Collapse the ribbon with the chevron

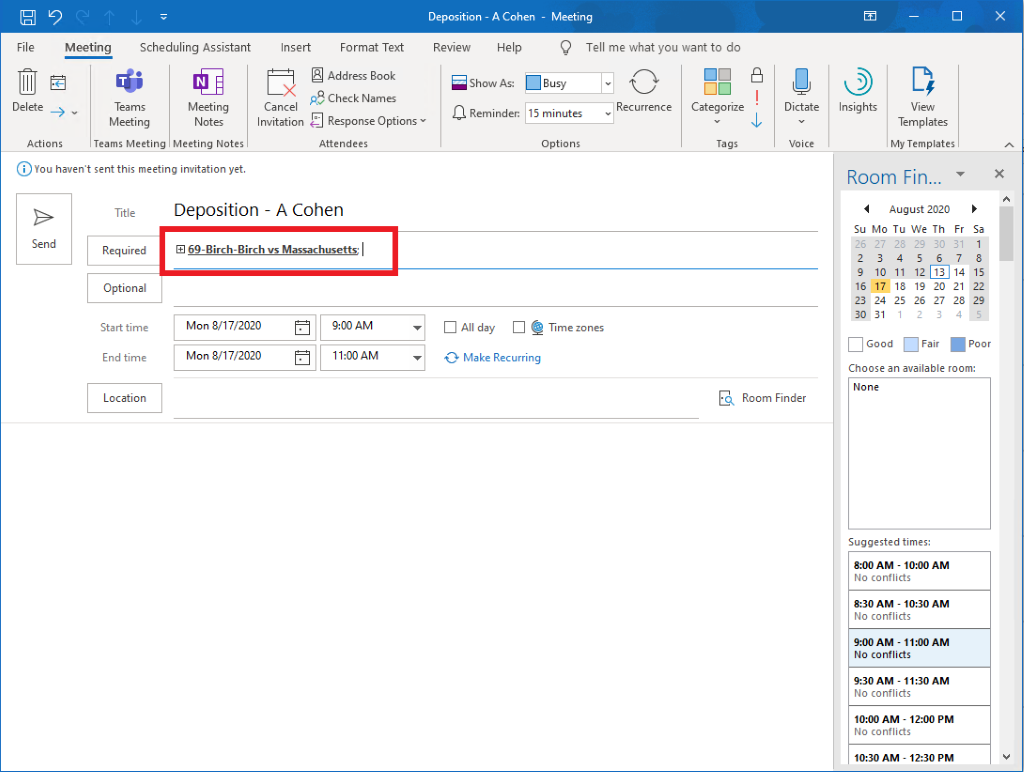point(1009,144)
